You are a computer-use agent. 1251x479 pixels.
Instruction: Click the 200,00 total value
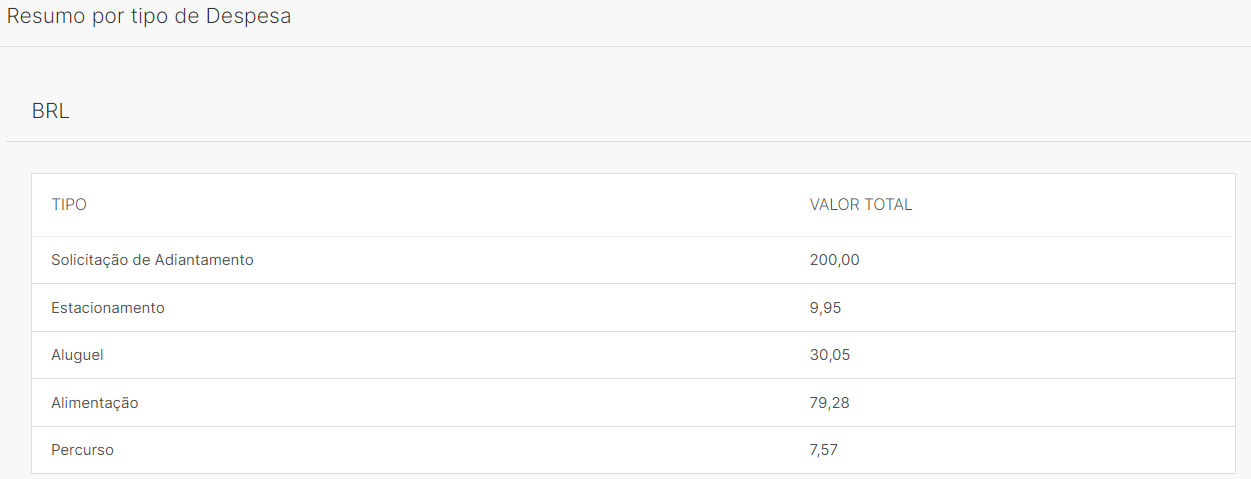(835, 260)
